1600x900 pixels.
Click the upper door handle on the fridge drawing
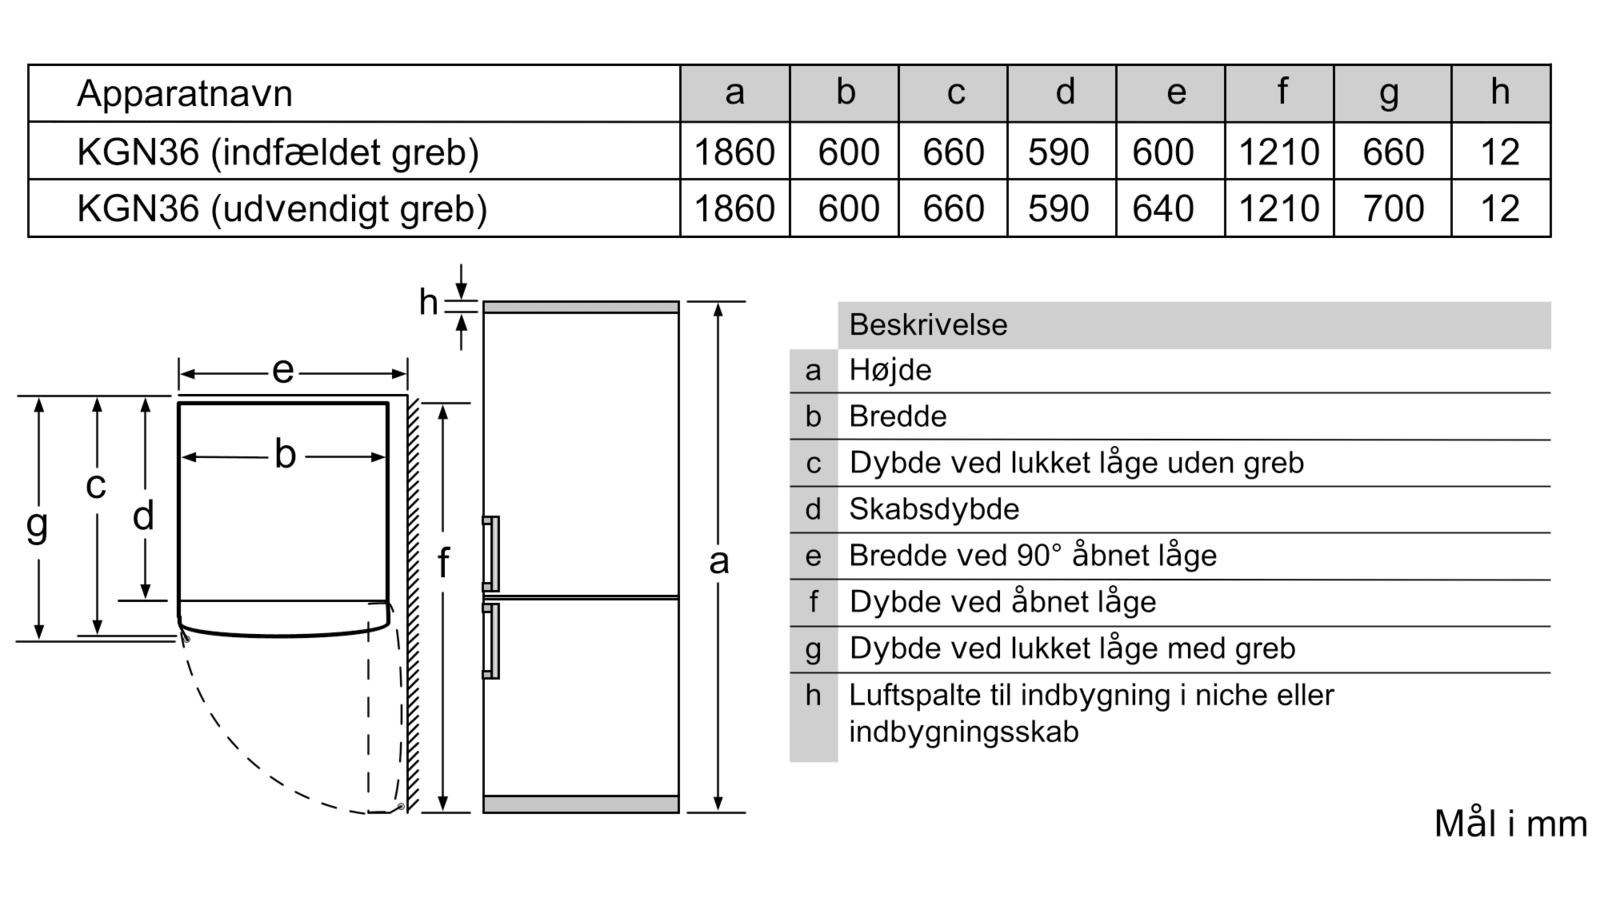(x=491, y=554)
